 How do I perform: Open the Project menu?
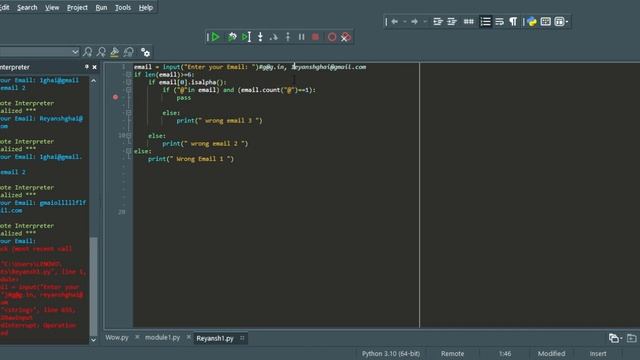click(77, 7)
